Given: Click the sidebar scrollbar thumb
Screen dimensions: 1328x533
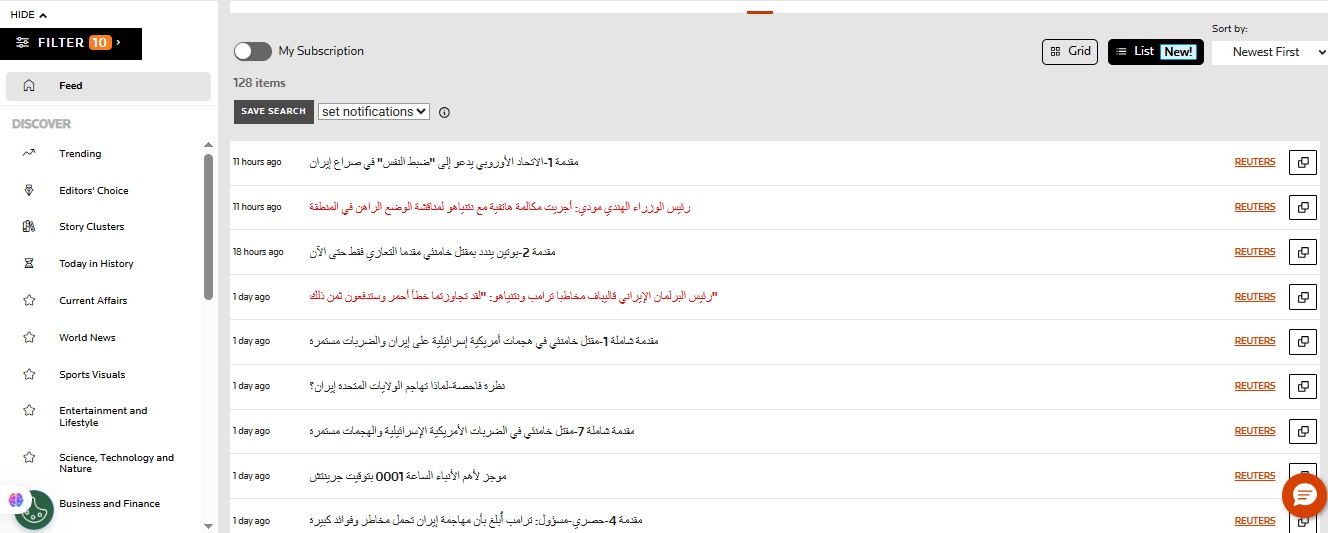Looking at the screenshot, I should [x=208, y=226].
